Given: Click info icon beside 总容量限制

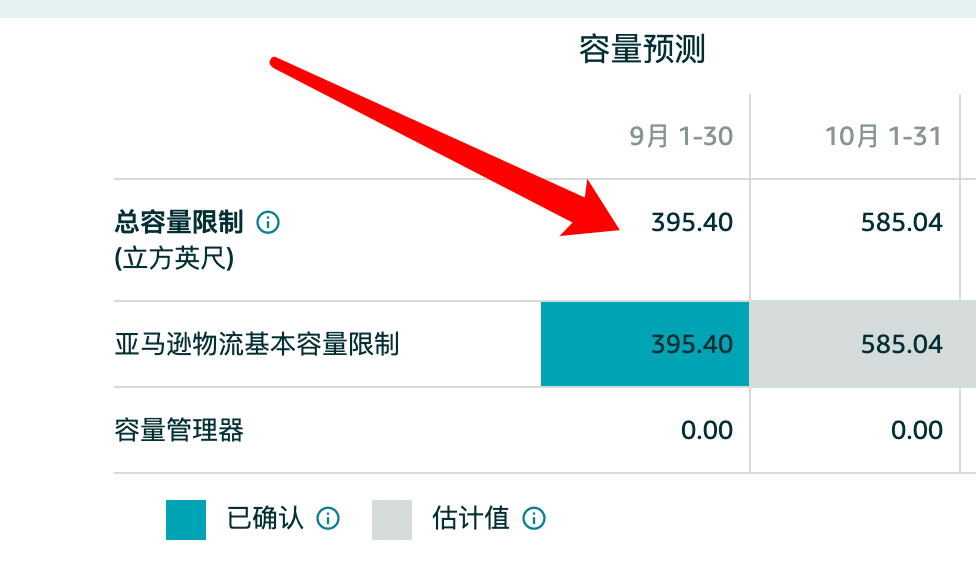Looking at the screenshot, I should point(268,222).
